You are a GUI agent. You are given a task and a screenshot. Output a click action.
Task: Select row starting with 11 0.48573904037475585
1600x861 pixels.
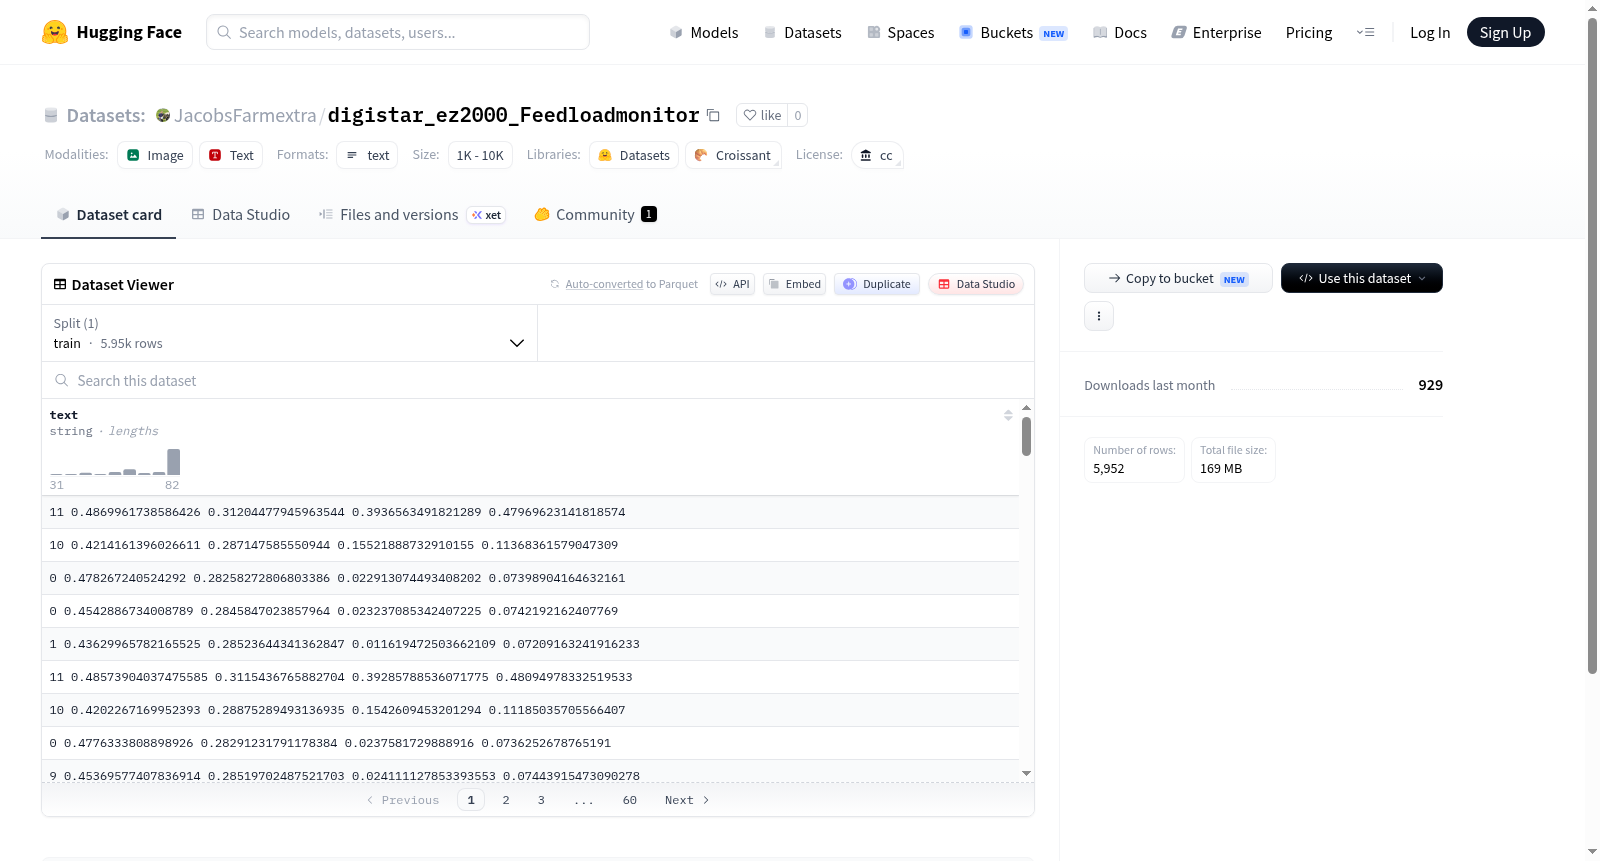(x=530, y=677)
